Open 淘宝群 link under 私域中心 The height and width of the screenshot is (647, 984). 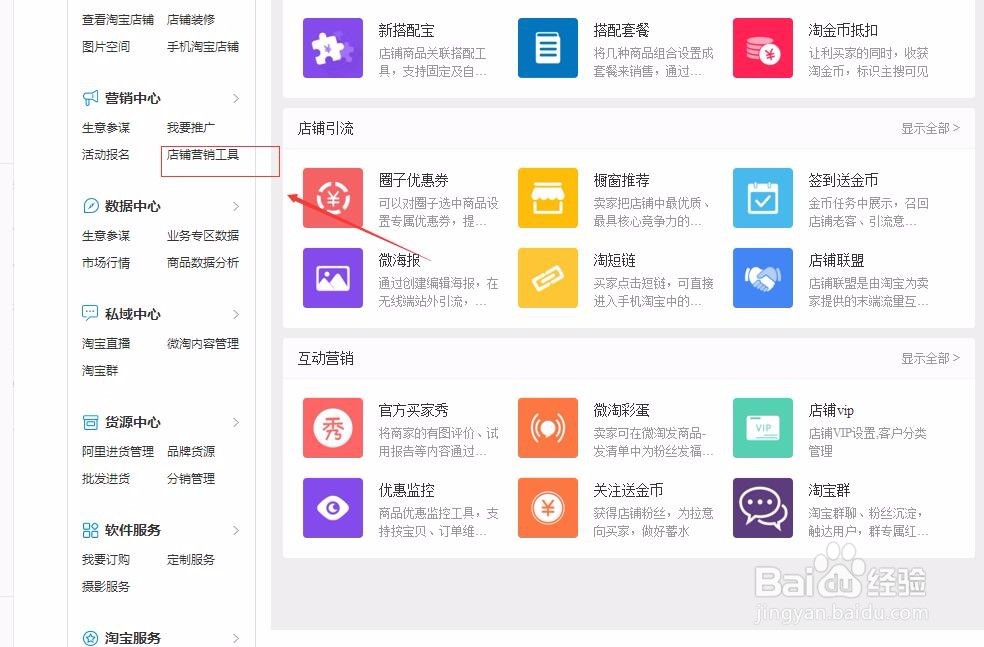coord(100,370)
